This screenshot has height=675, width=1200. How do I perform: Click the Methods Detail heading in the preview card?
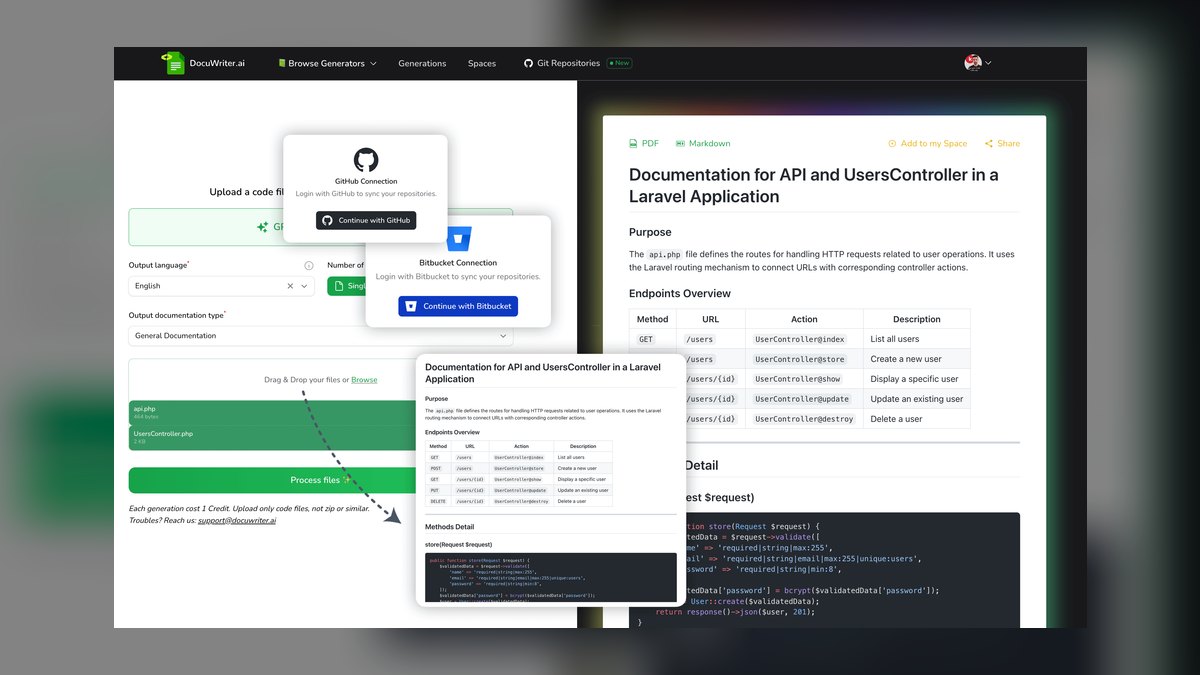(449, 526)
